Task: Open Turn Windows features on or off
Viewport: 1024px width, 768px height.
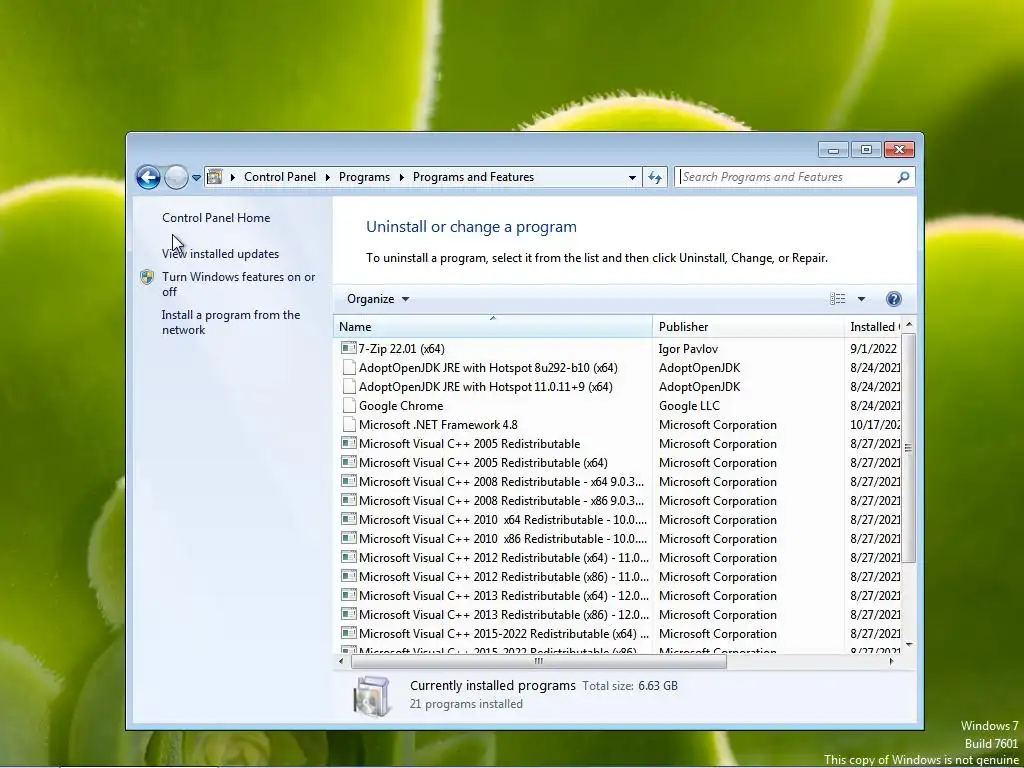Action: click(238, 284)
